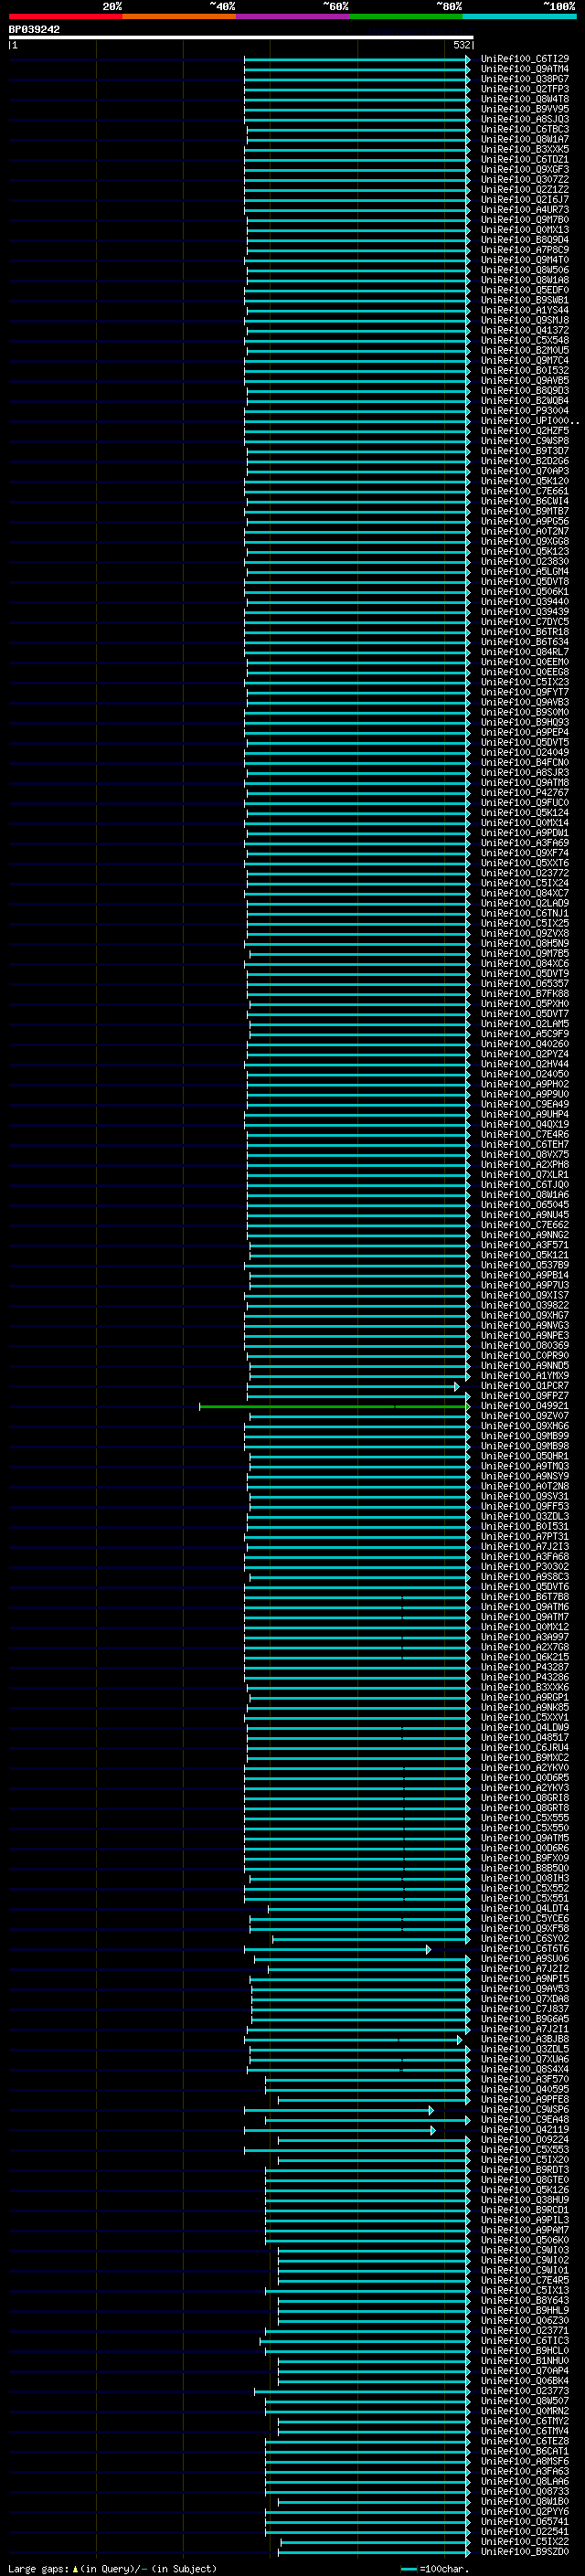Select the UniRef100_B9T3D7 label

(x=524, y=451)
